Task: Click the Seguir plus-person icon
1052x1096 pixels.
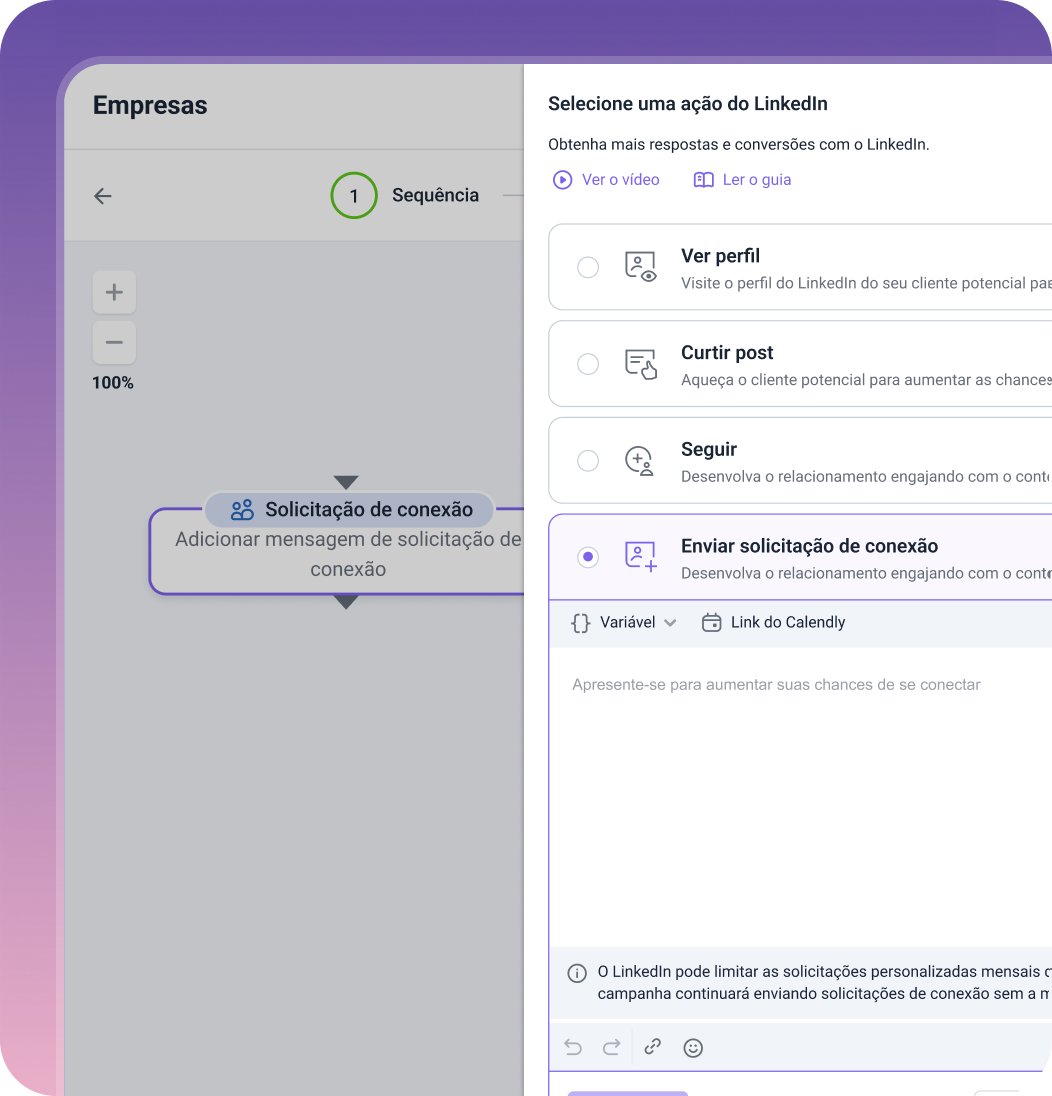Action: pos(639,461)
